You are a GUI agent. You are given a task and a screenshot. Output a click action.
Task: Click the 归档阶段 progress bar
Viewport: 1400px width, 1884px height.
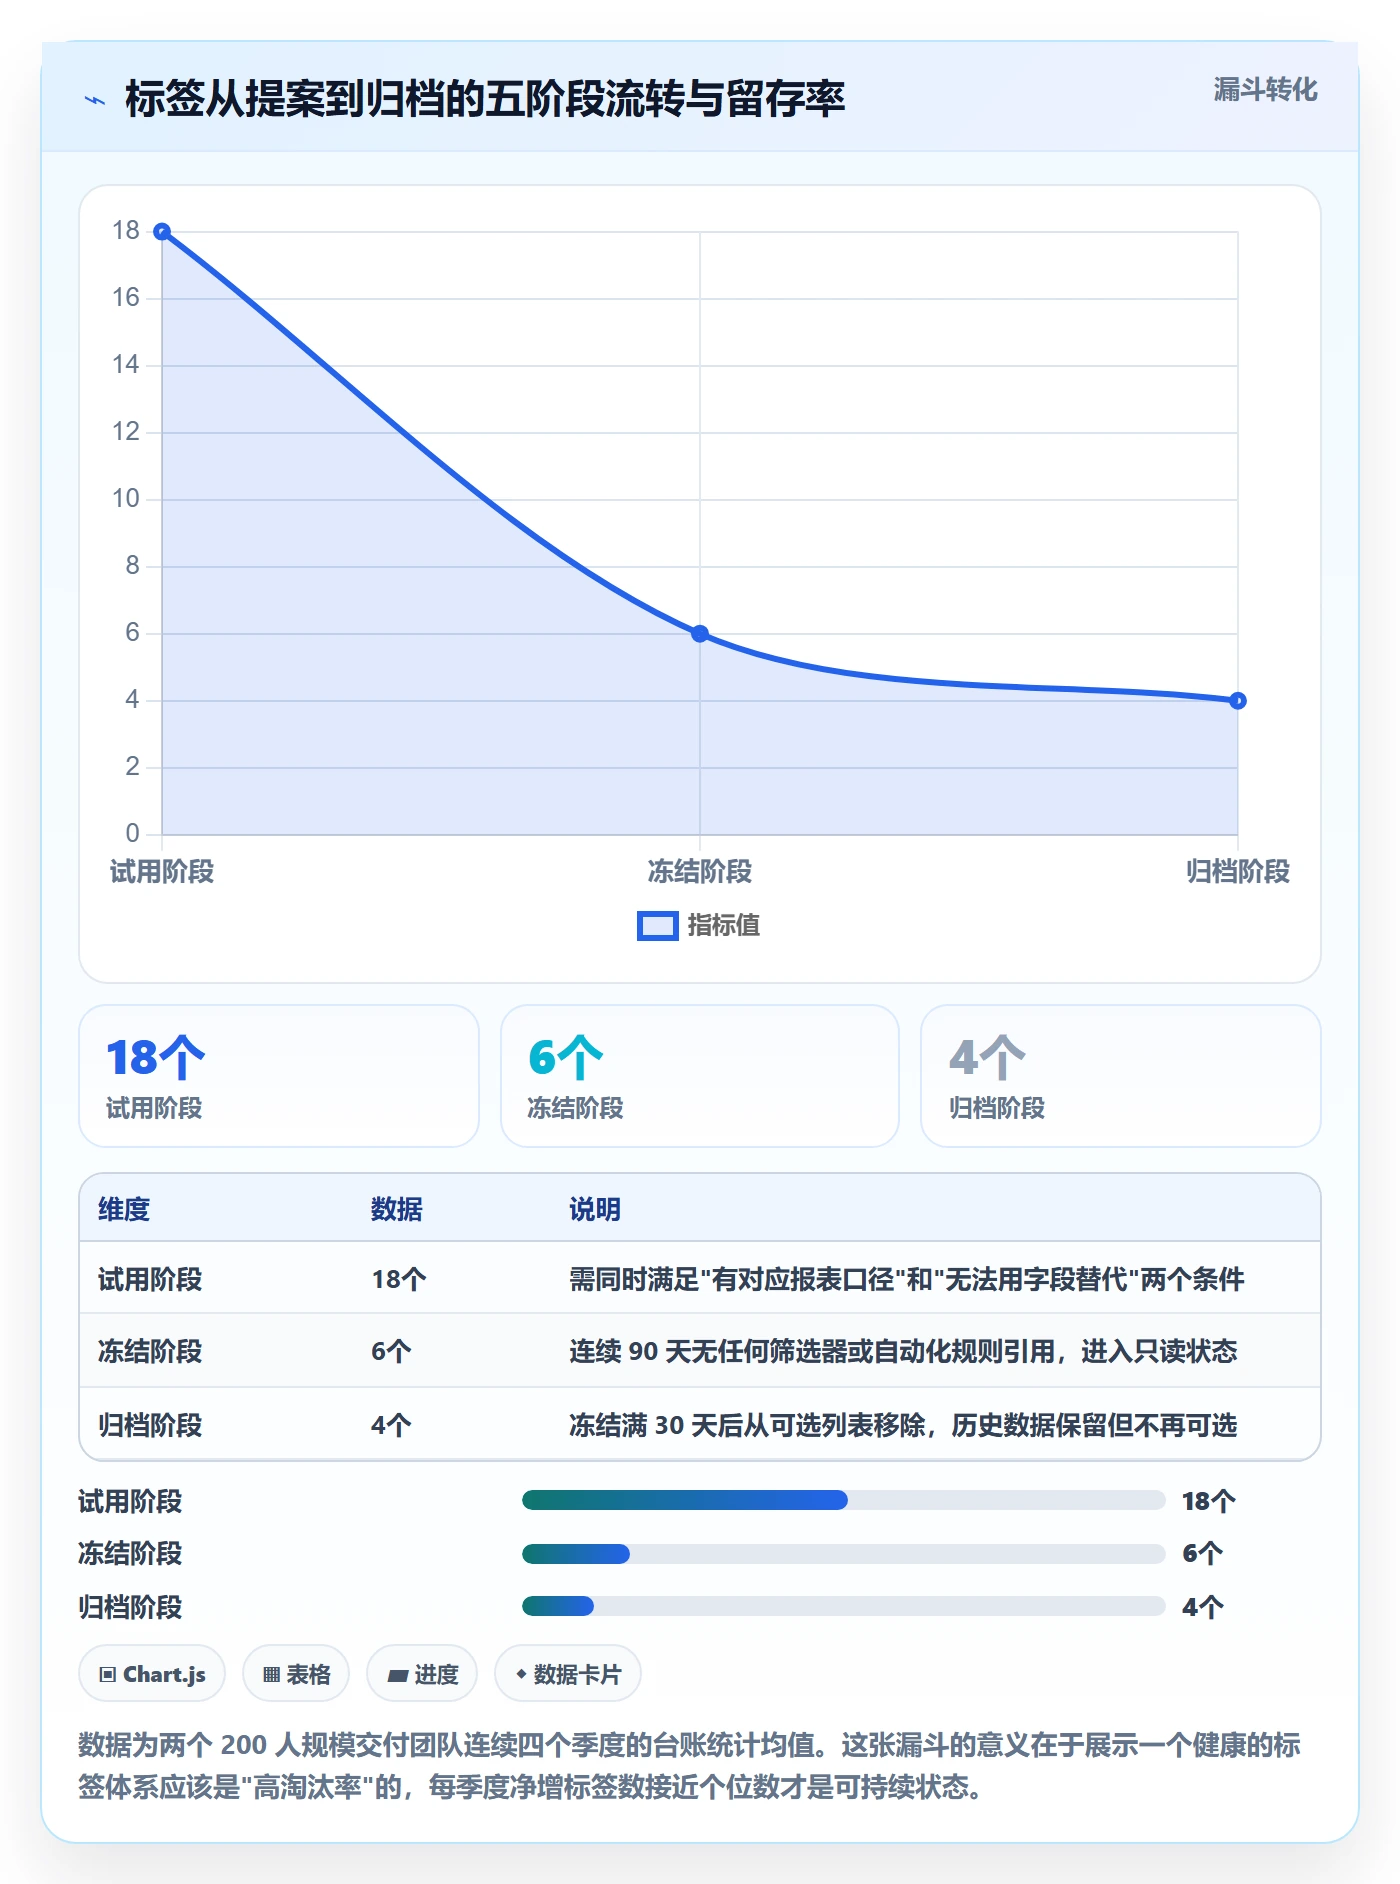pos(843,1606)
